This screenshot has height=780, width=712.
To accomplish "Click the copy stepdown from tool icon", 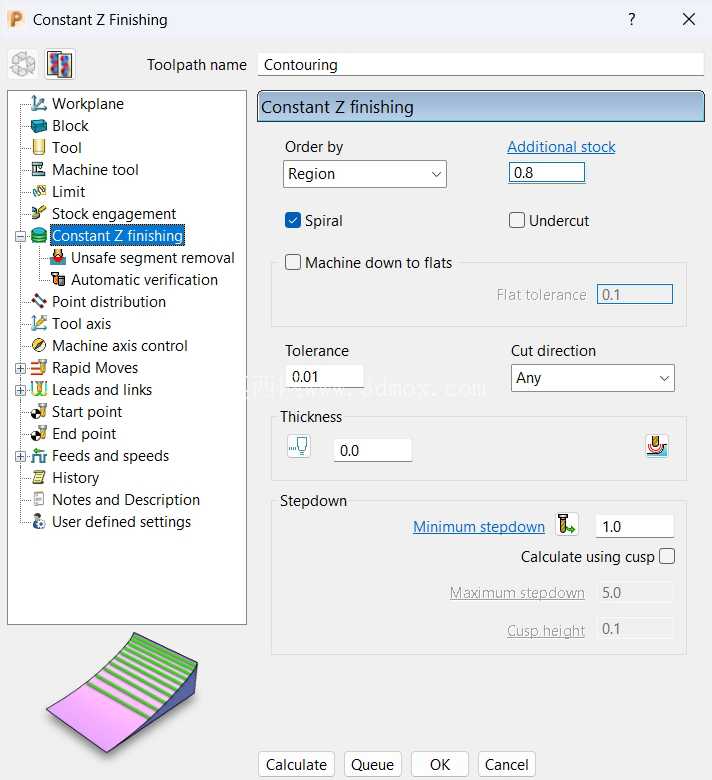I will (x=567, y=524).
